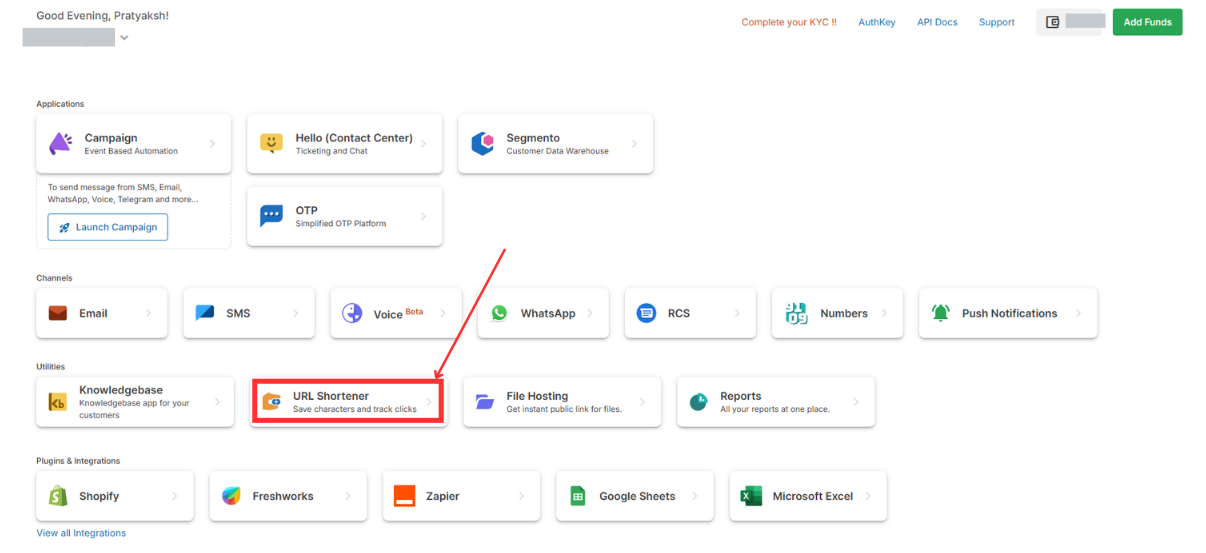Click "All your reports at one place." text
1206x553 pixels.
click(x=775, y=409)
